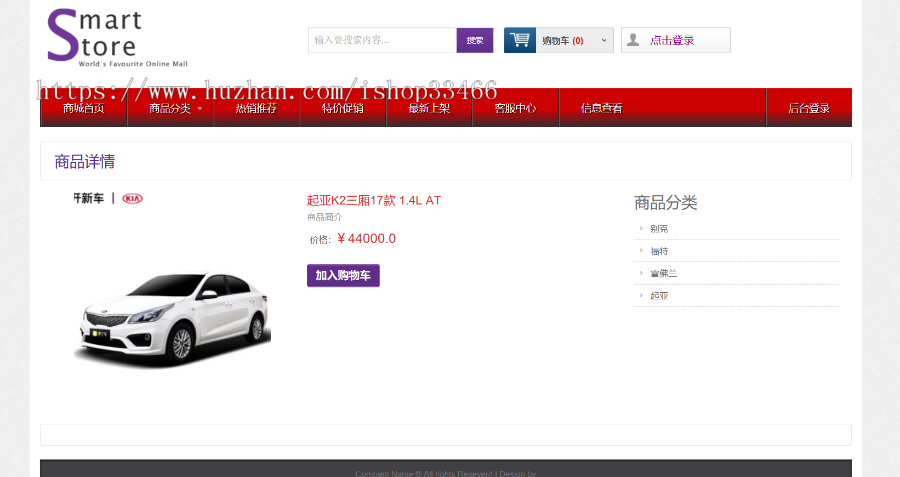This screenshot has height=477, width=900.
Task: Click the ¥44000.0 price text
Action: (x=366, y=238)
